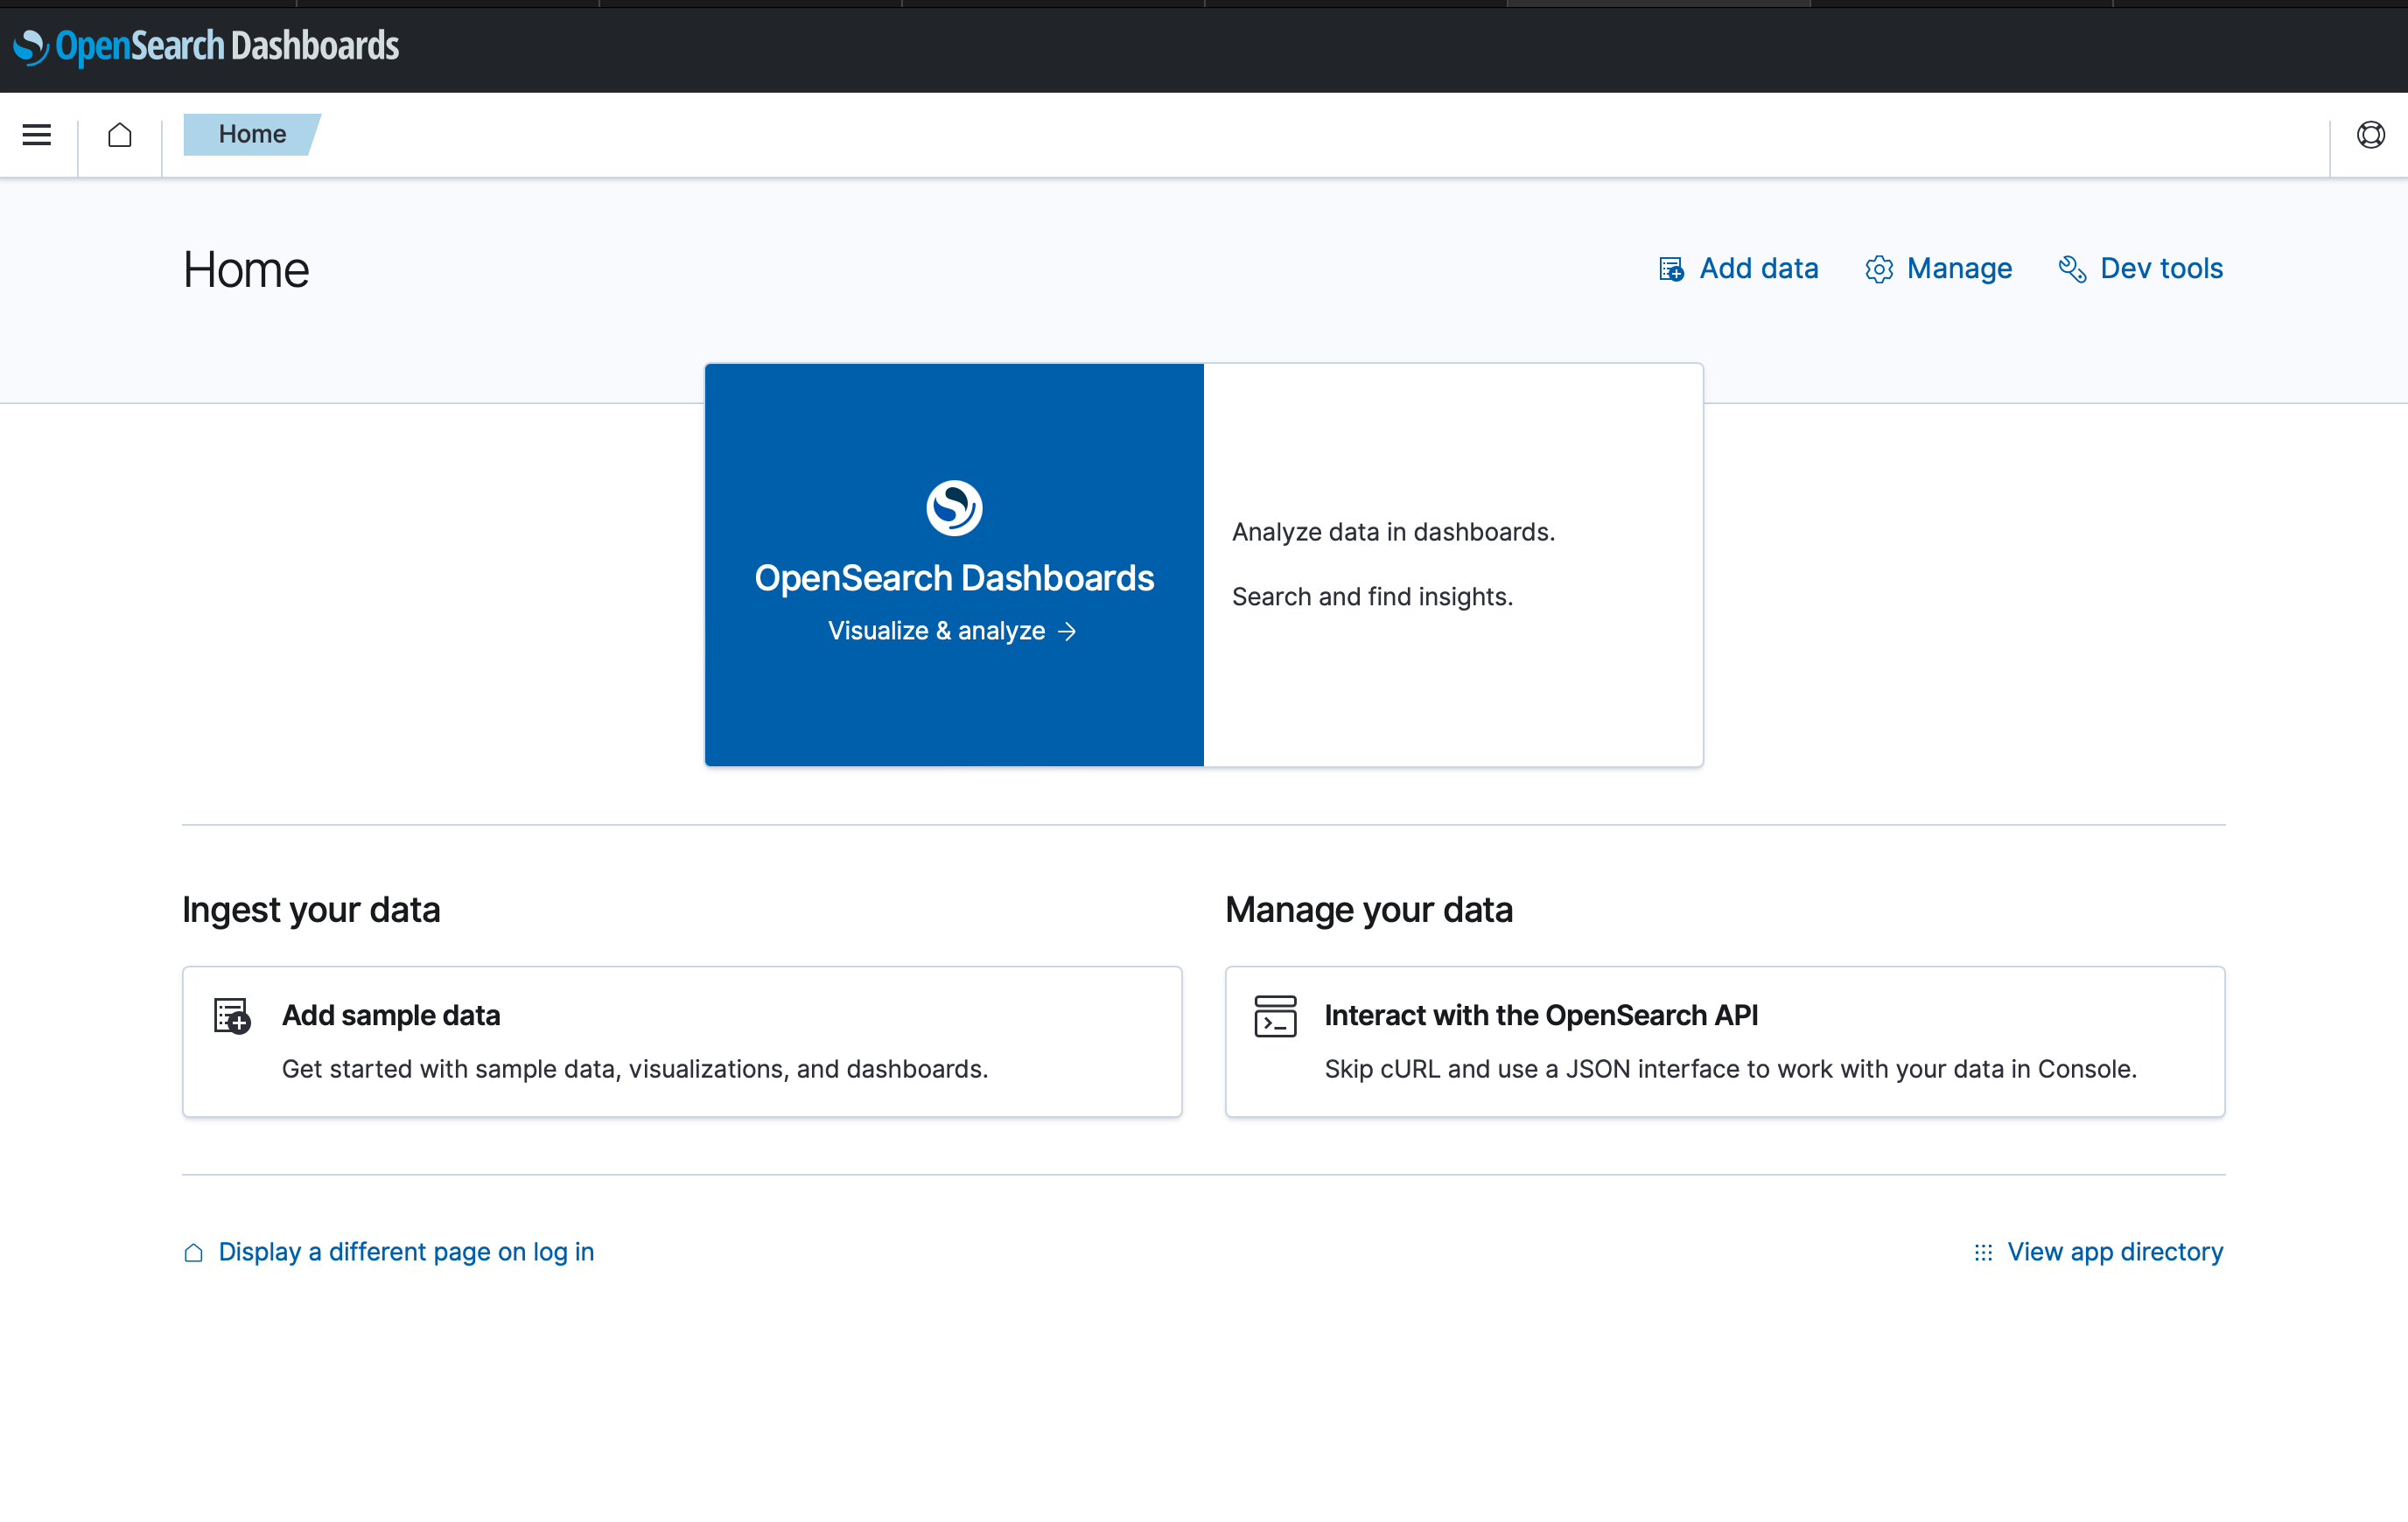
Task: Click View app directory link
Action: coord(2114,1252)
